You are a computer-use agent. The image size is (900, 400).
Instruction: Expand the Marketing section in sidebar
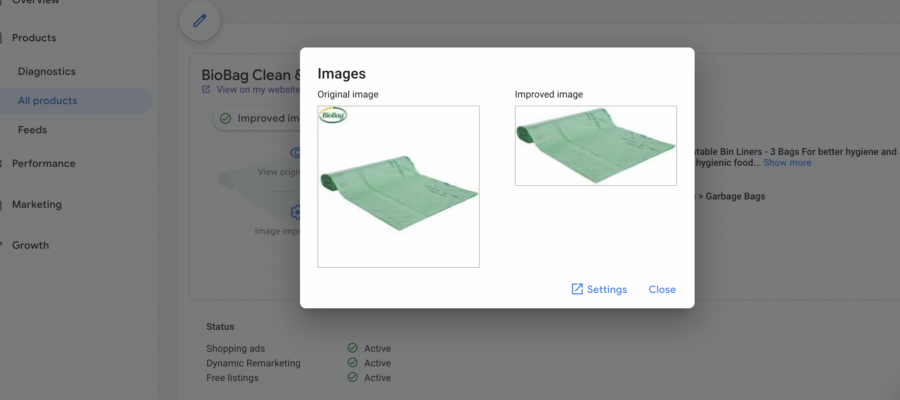click(x=36, y=204)
